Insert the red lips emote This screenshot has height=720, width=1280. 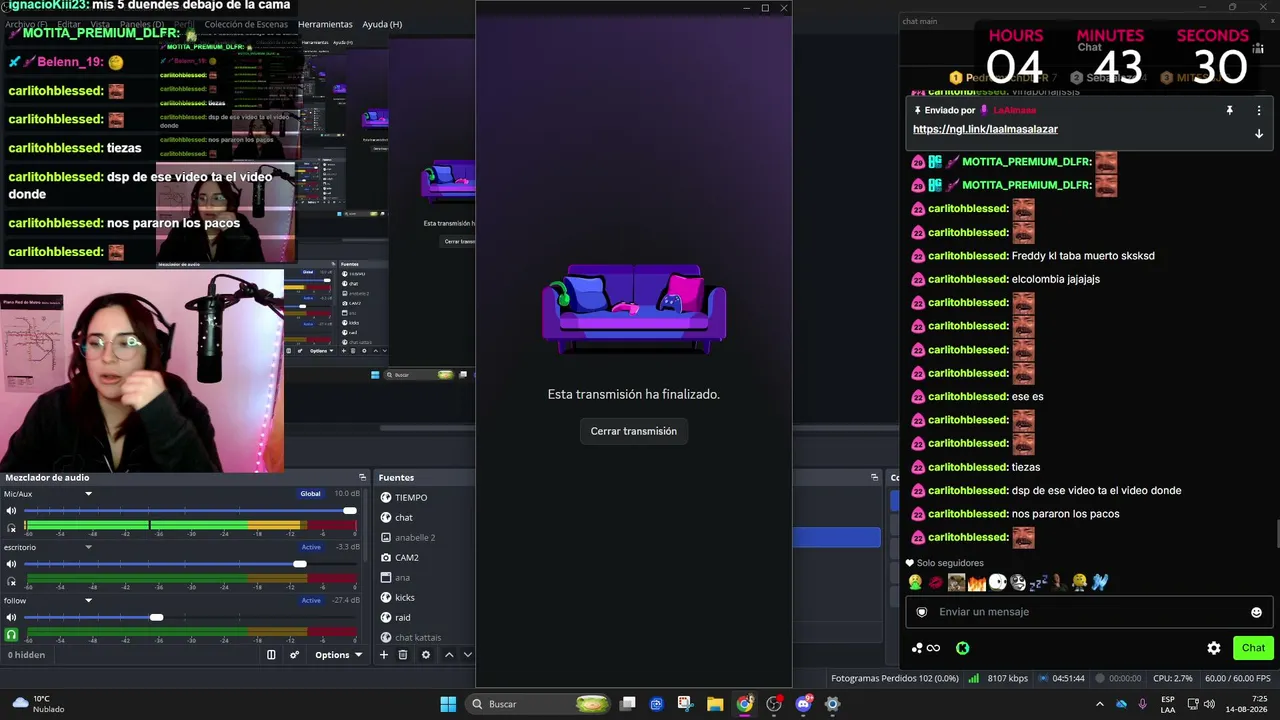coord(936,582)
